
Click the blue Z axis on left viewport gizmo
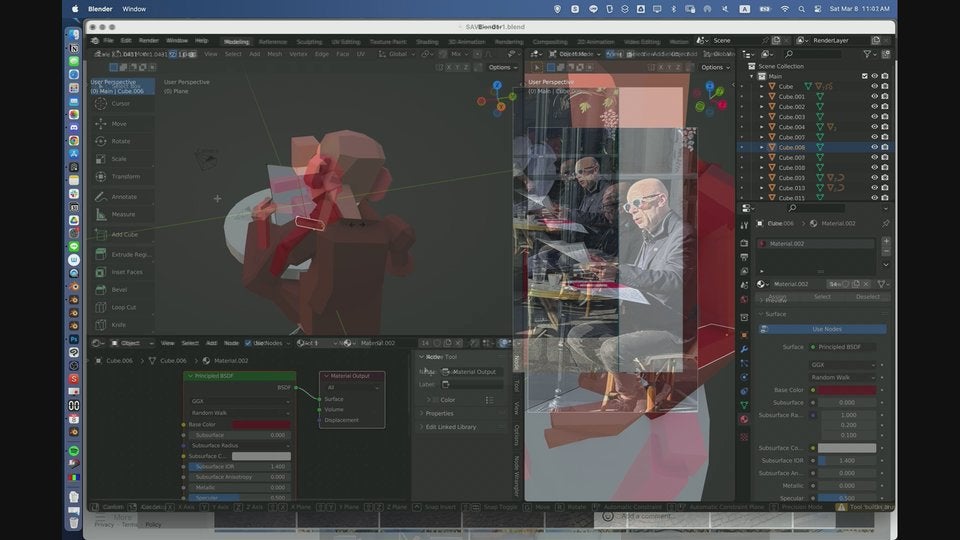point(497,85)
